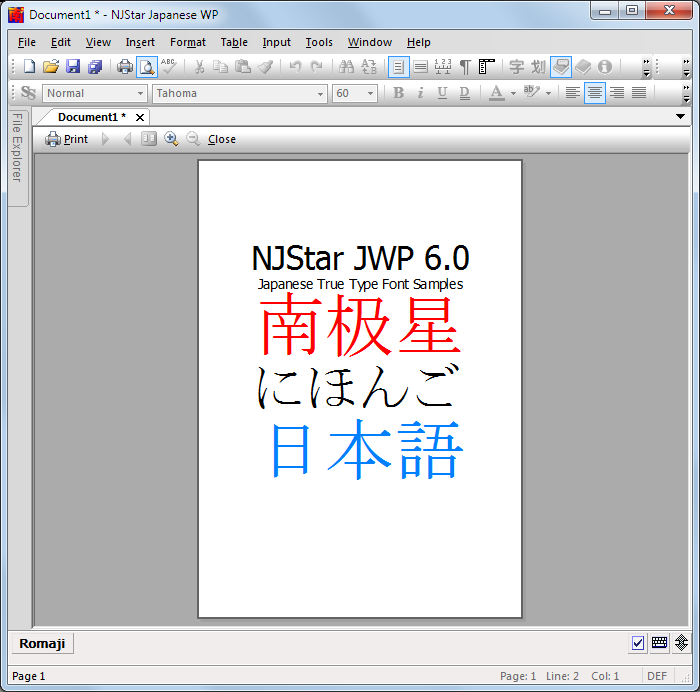700x692 pixels.
Task: Expand font color dropdown arrow
Action: [x=513, y=93]
